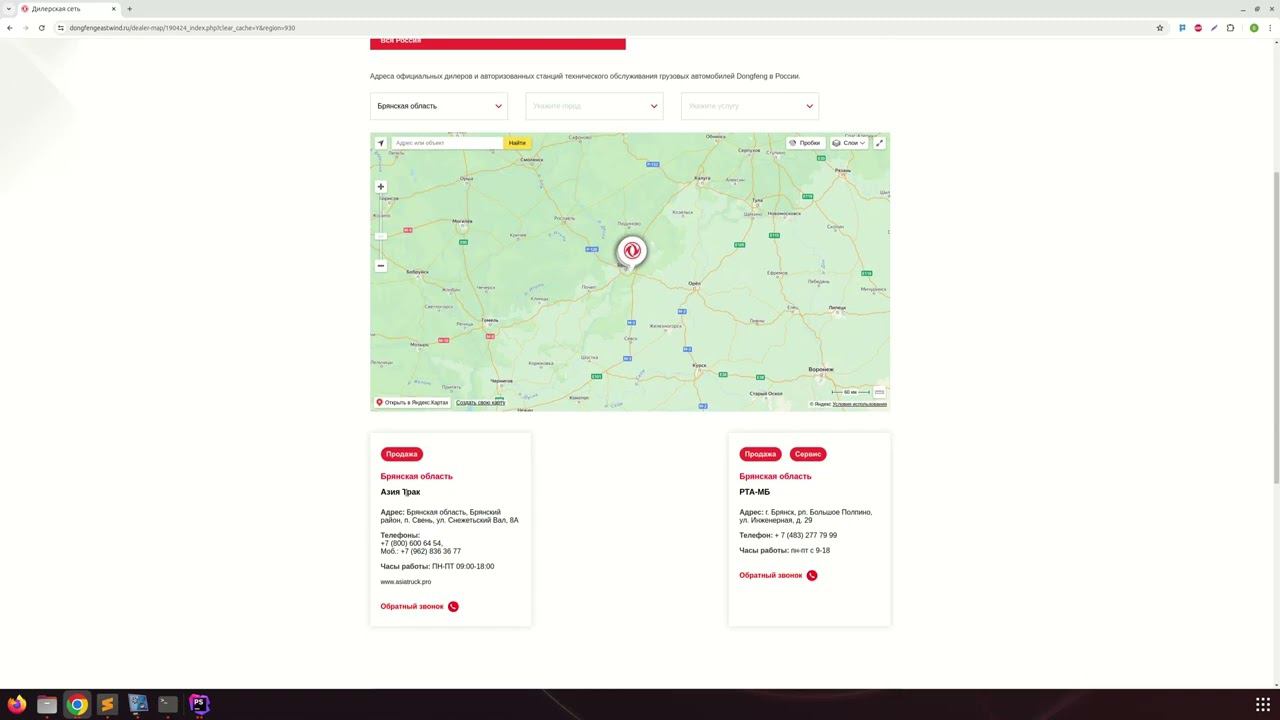
Task: Click the map geolocation arrow icon
Action: click(x=381, y=143)
